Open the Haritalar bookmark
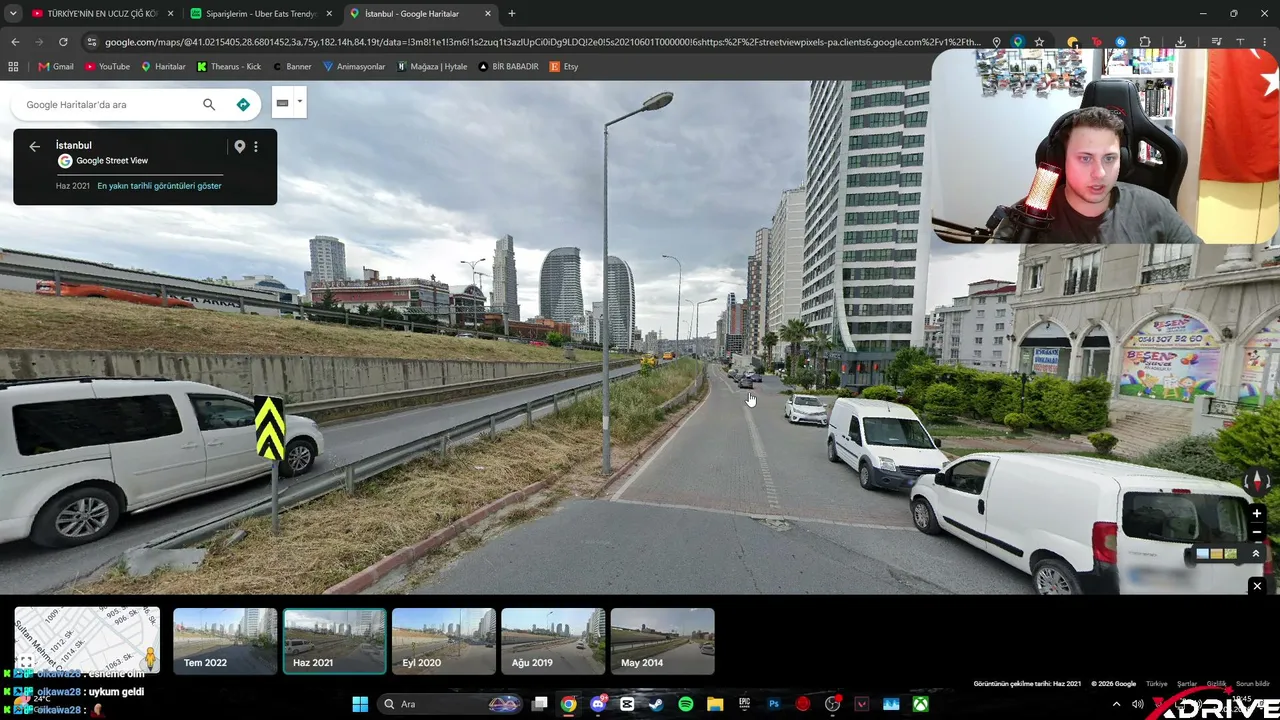1280x720 pixels. [x=163, y=67]
